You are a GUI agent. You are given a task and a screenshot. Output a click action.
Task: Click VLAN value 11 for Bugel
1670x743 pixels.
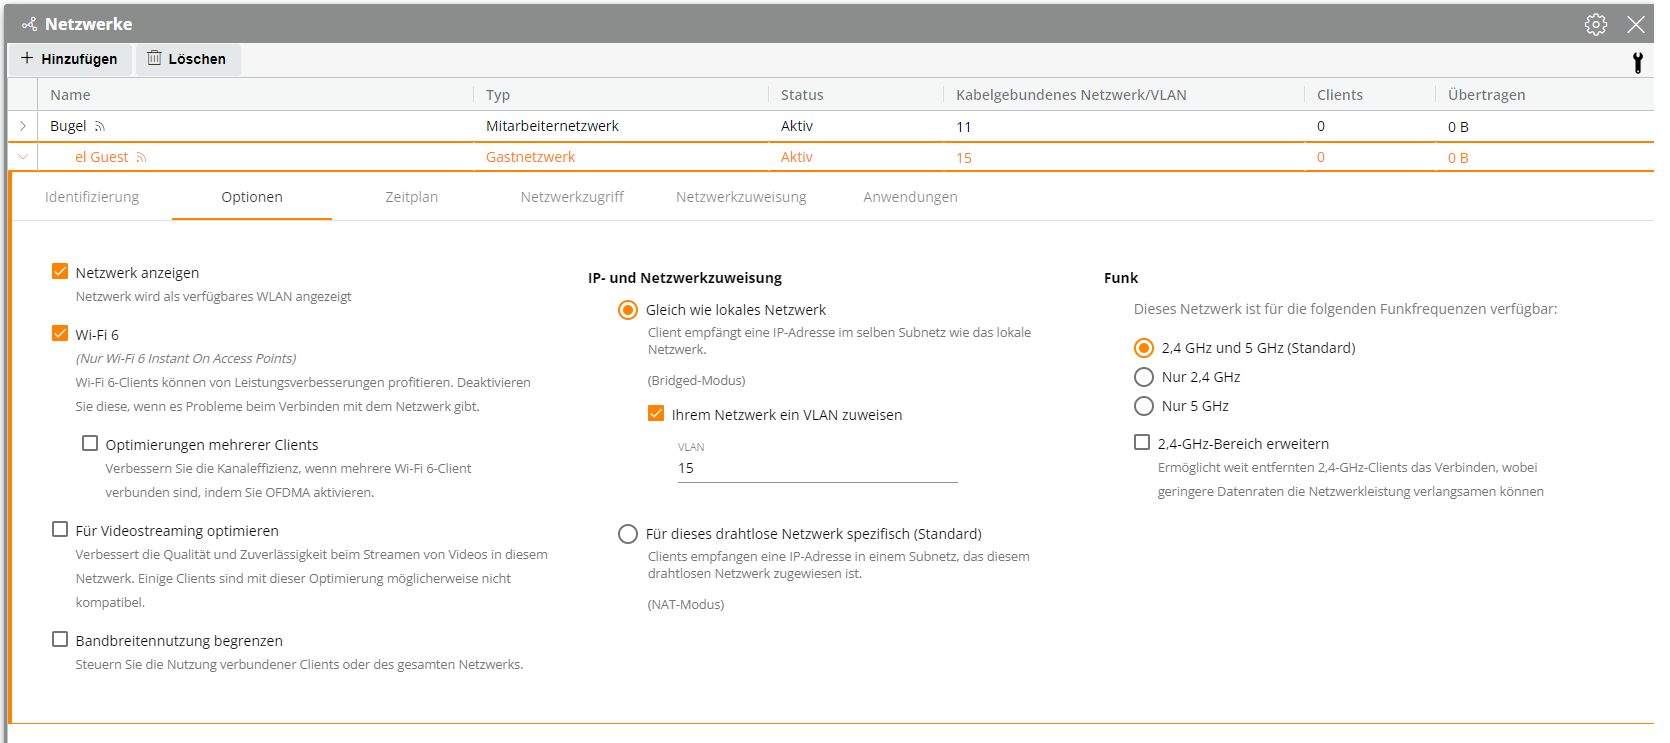click(x=963, y=127)
